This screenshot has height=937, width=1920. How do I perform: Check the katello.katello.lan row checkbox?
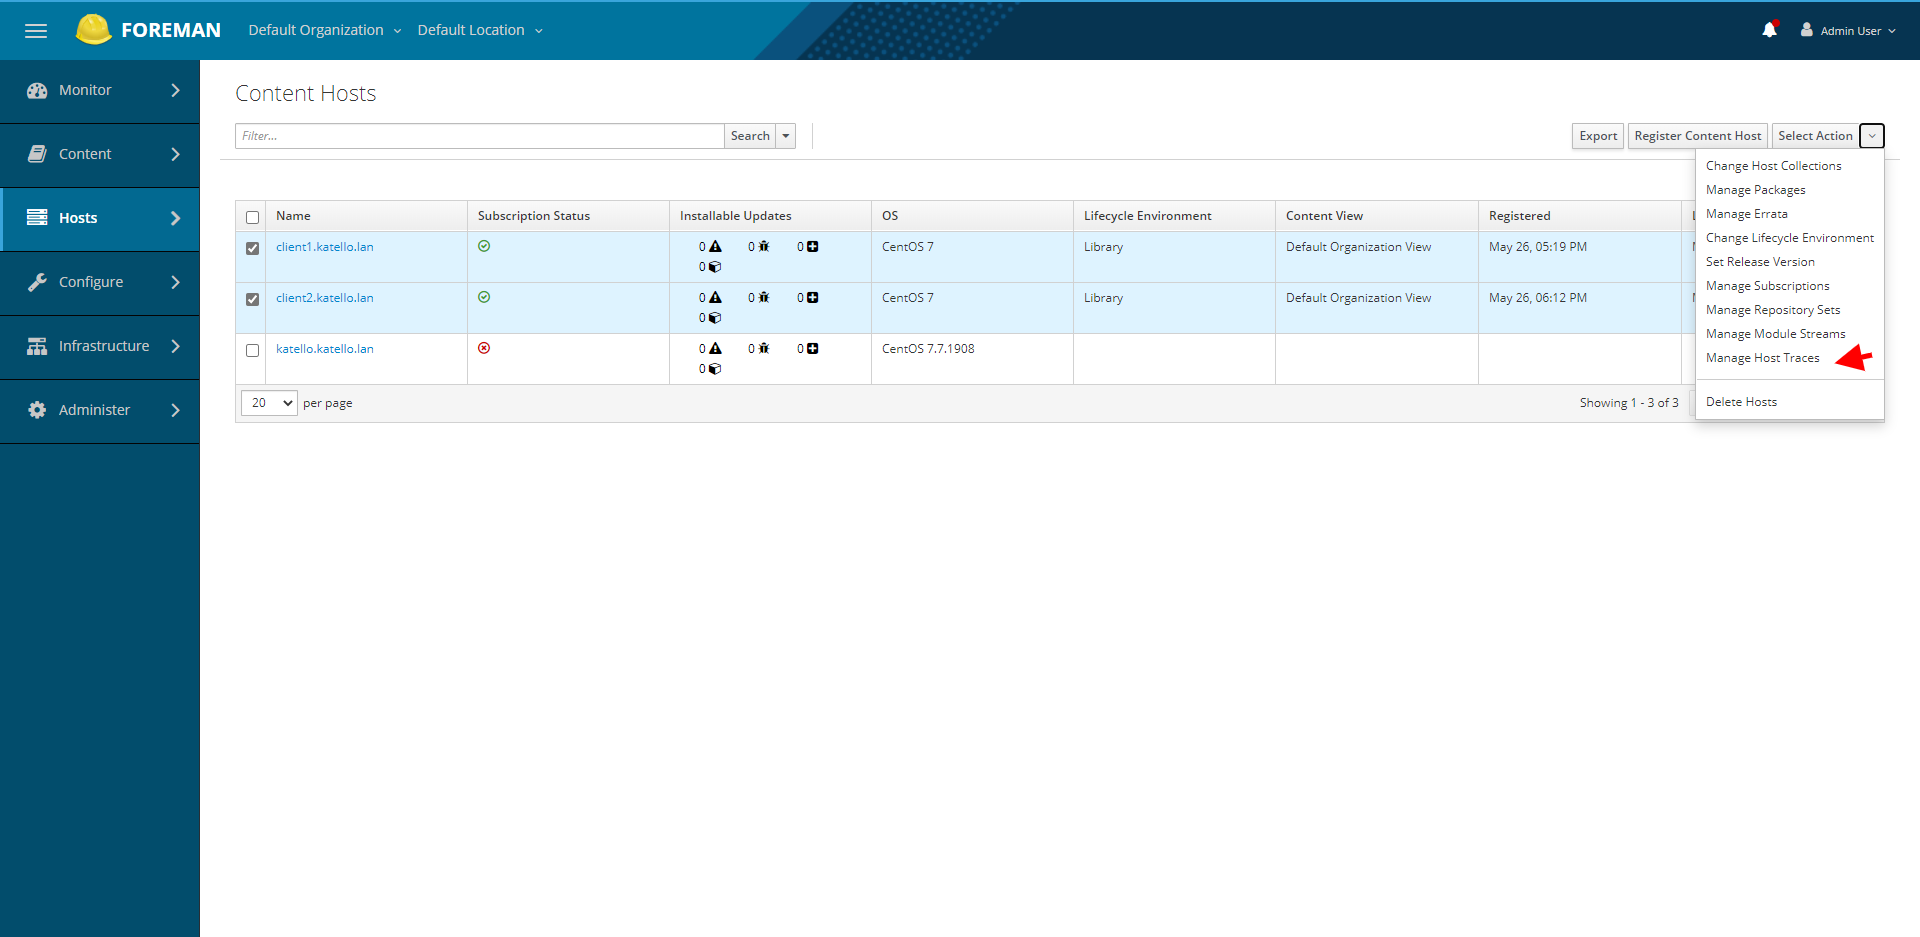[252, 350]
